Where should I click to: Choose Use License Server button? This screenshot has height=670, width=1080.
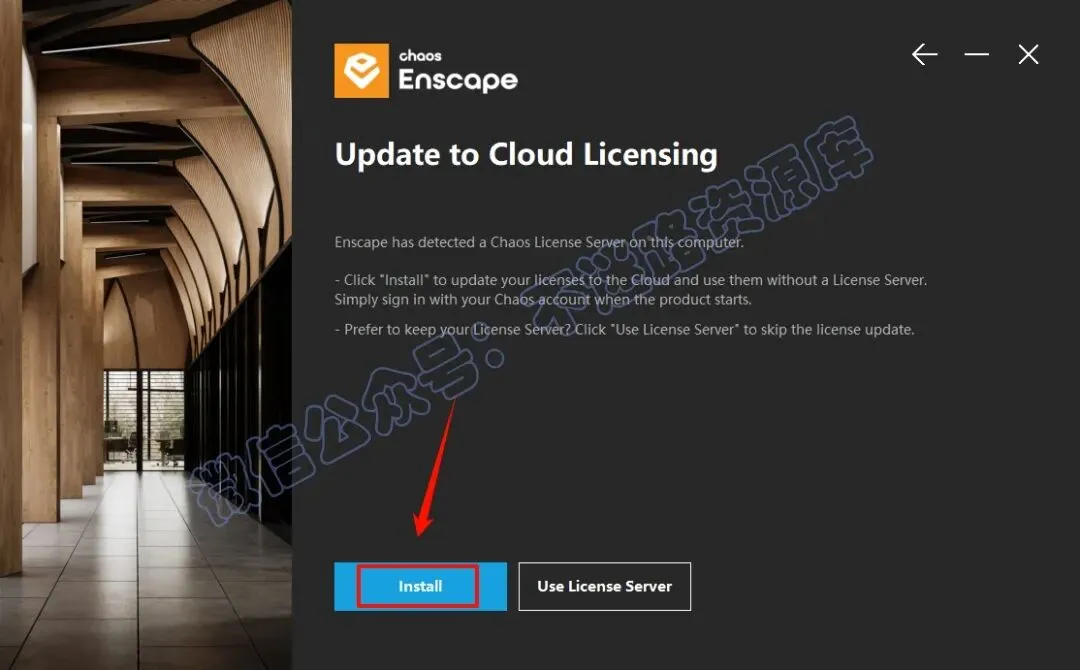604,587
